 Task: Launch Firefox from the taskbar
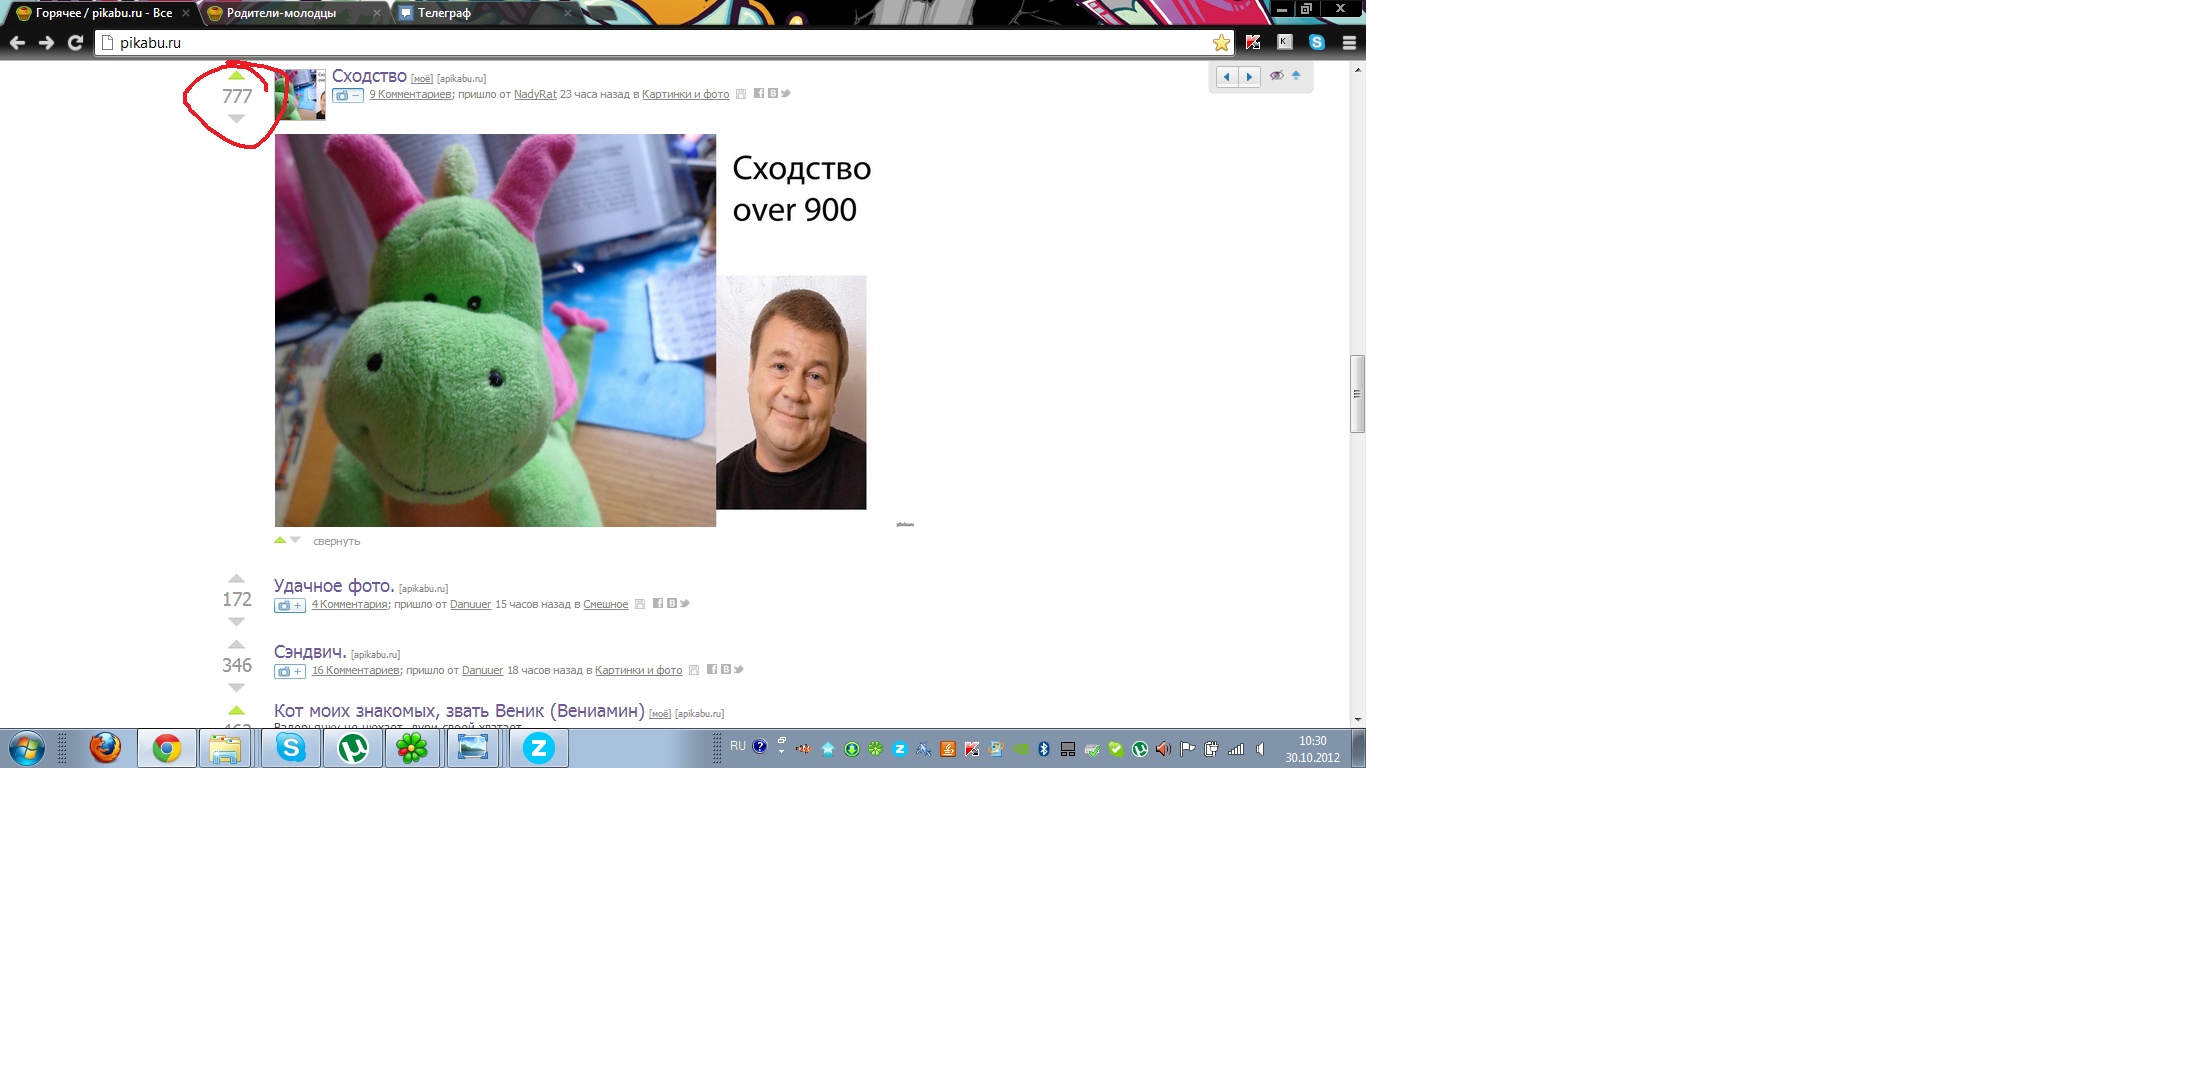(x=104, y=748)
